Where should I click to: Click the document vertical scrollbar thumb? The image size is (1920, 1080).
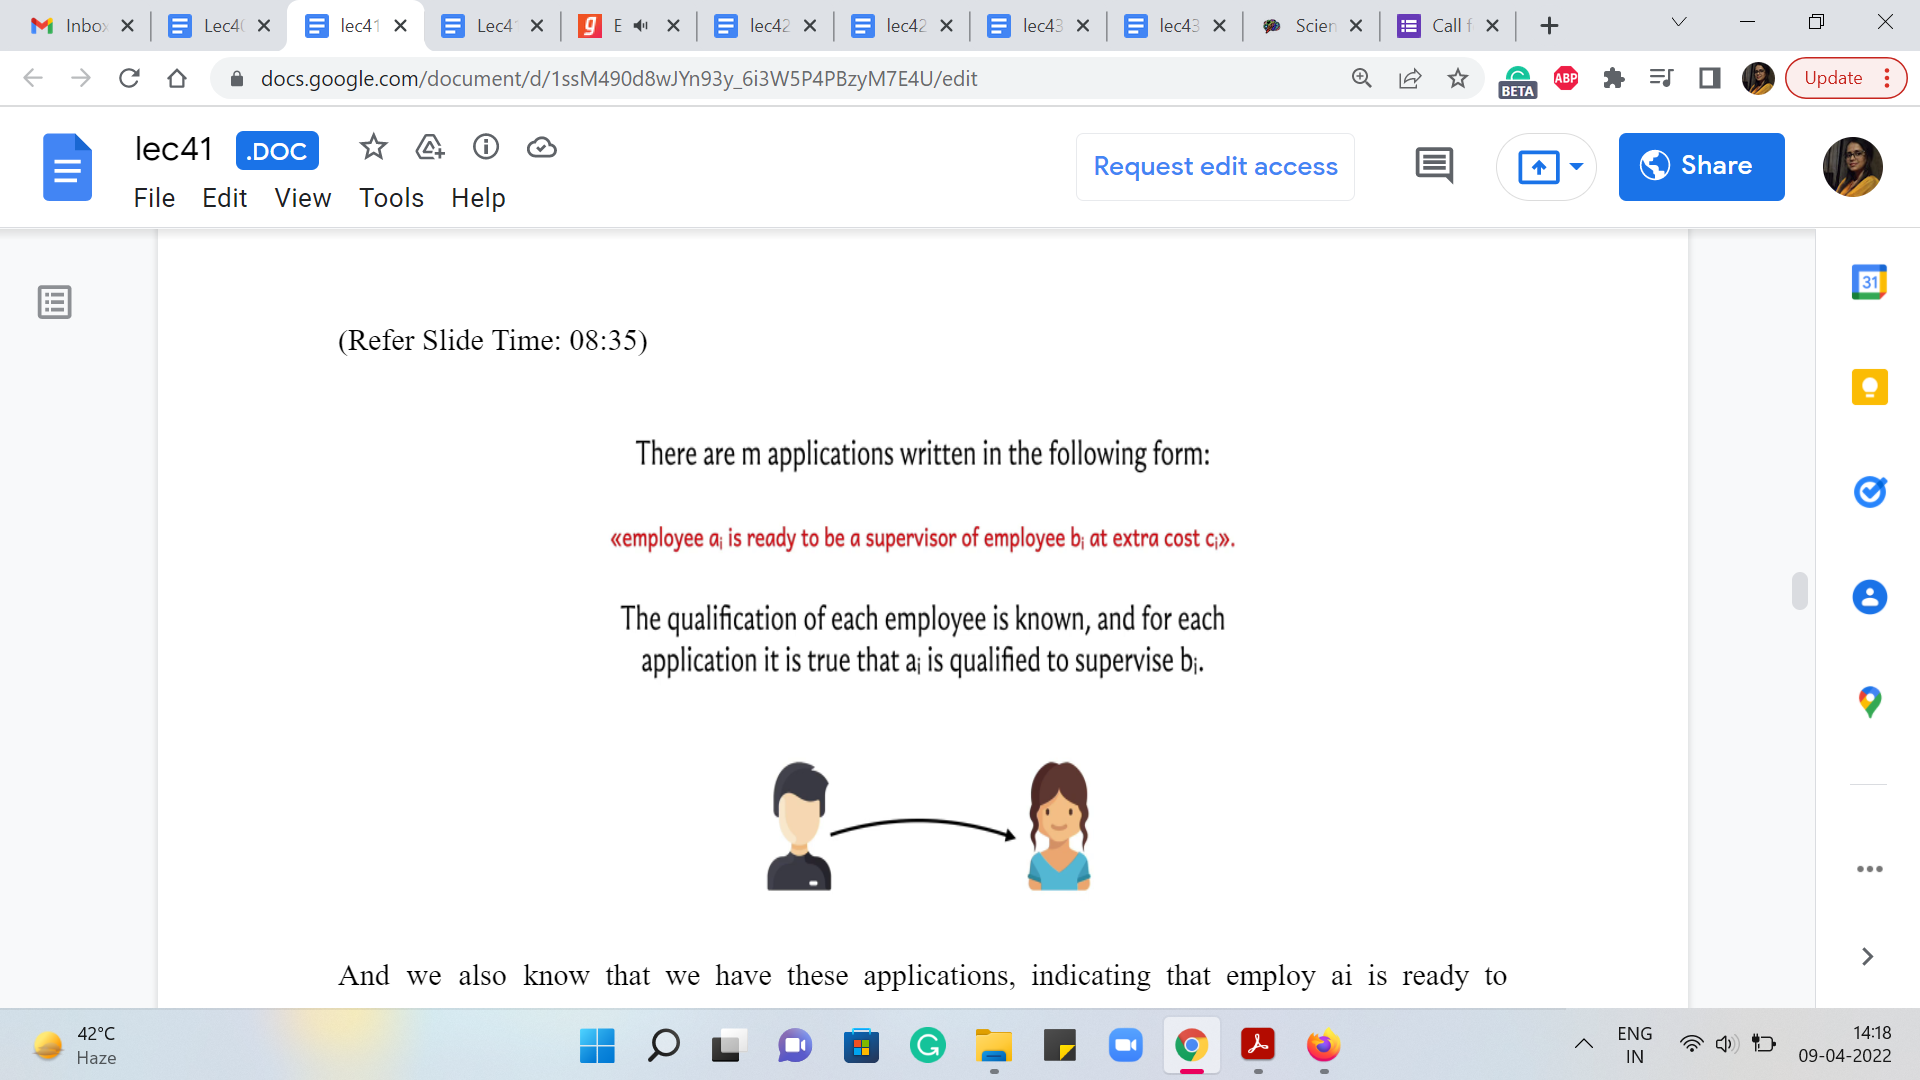coord(1800,591)
